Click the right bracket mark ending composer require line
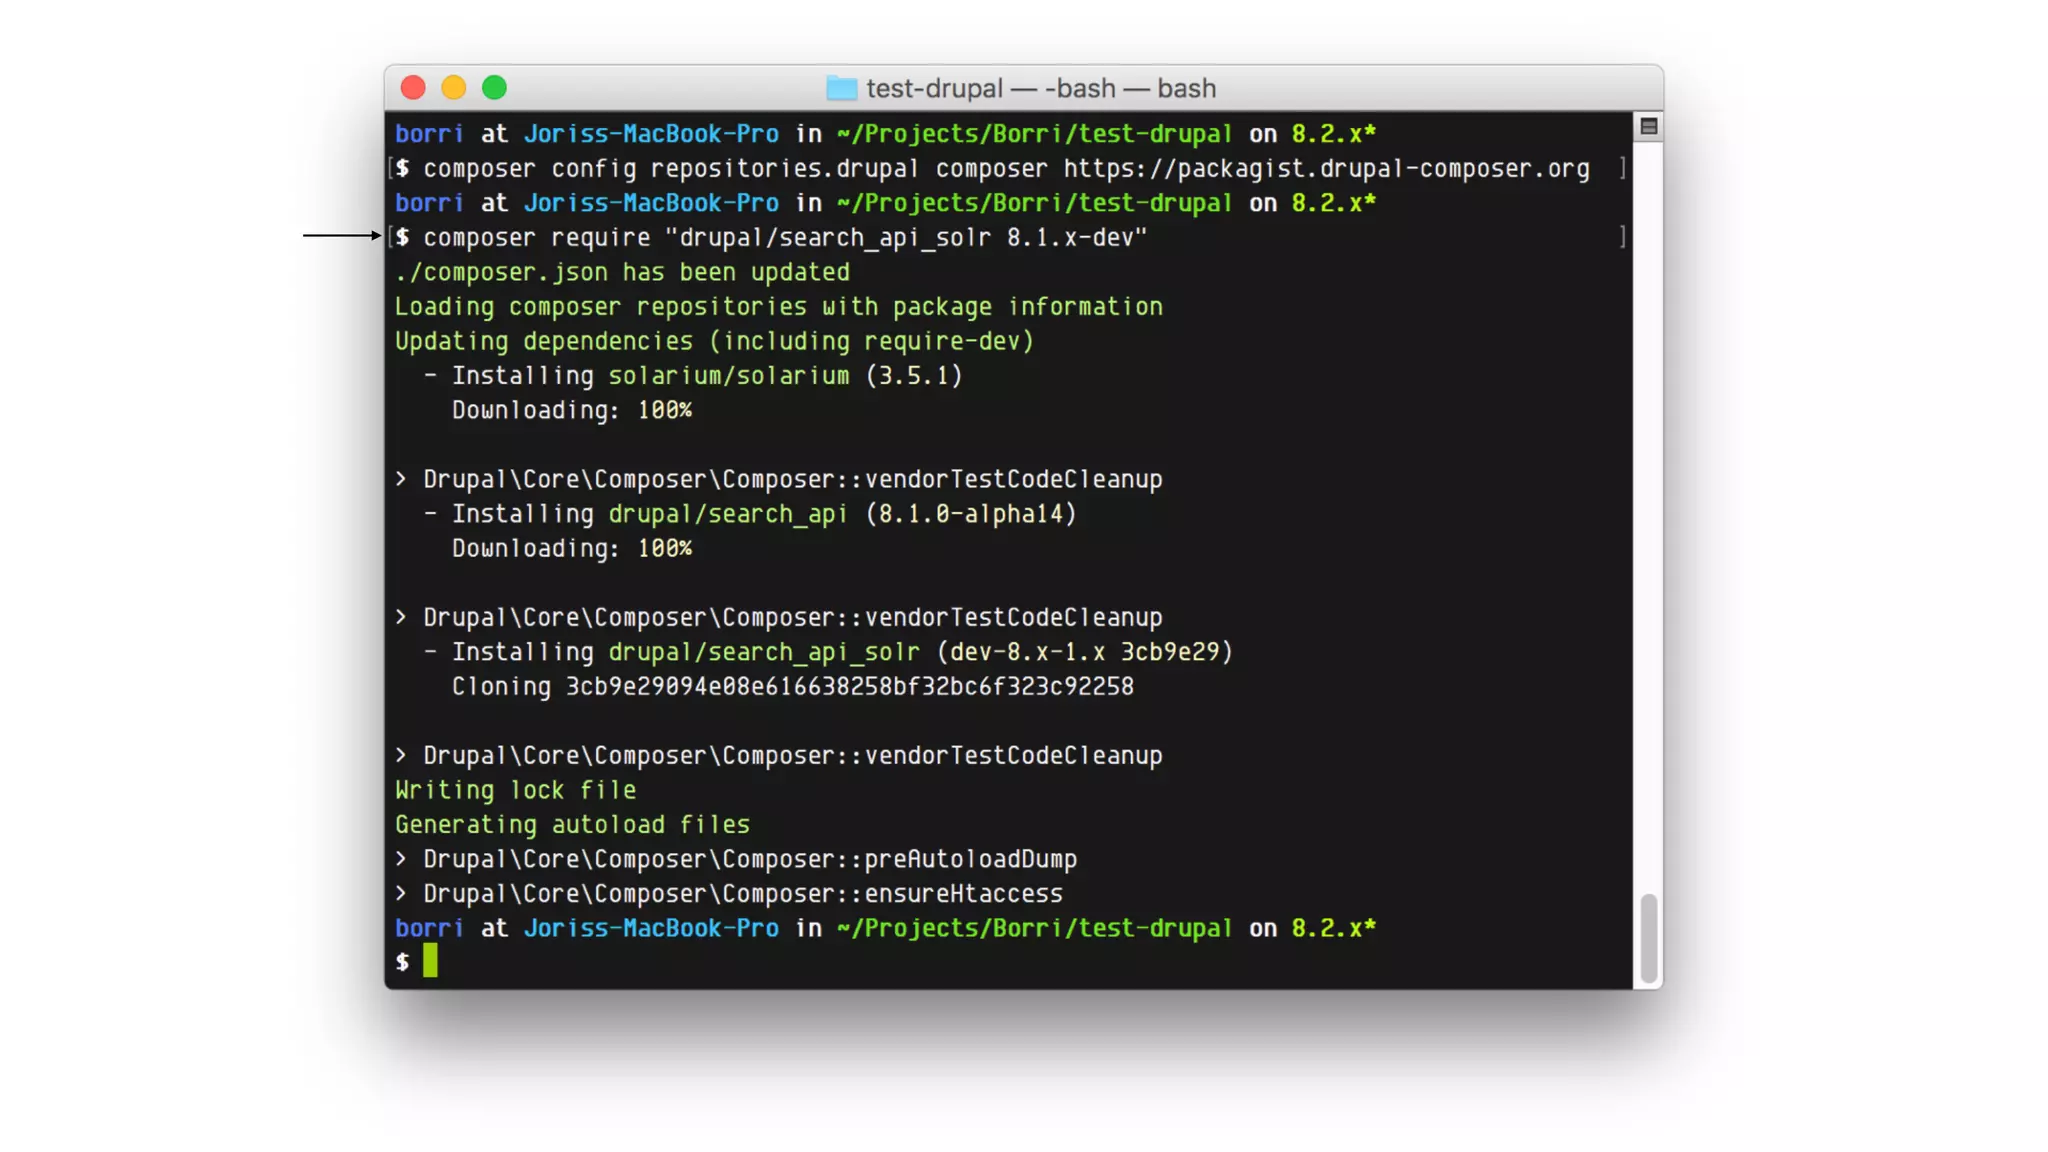Screen dimensions: 2048x1152 [1622, 237]
